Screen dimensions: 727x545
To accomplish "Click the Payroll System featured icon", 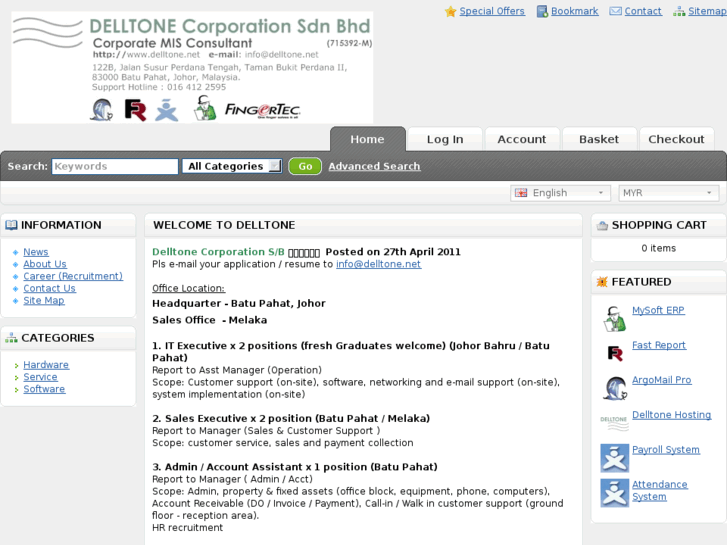I will pyautogui.click(x=614, y=458).
